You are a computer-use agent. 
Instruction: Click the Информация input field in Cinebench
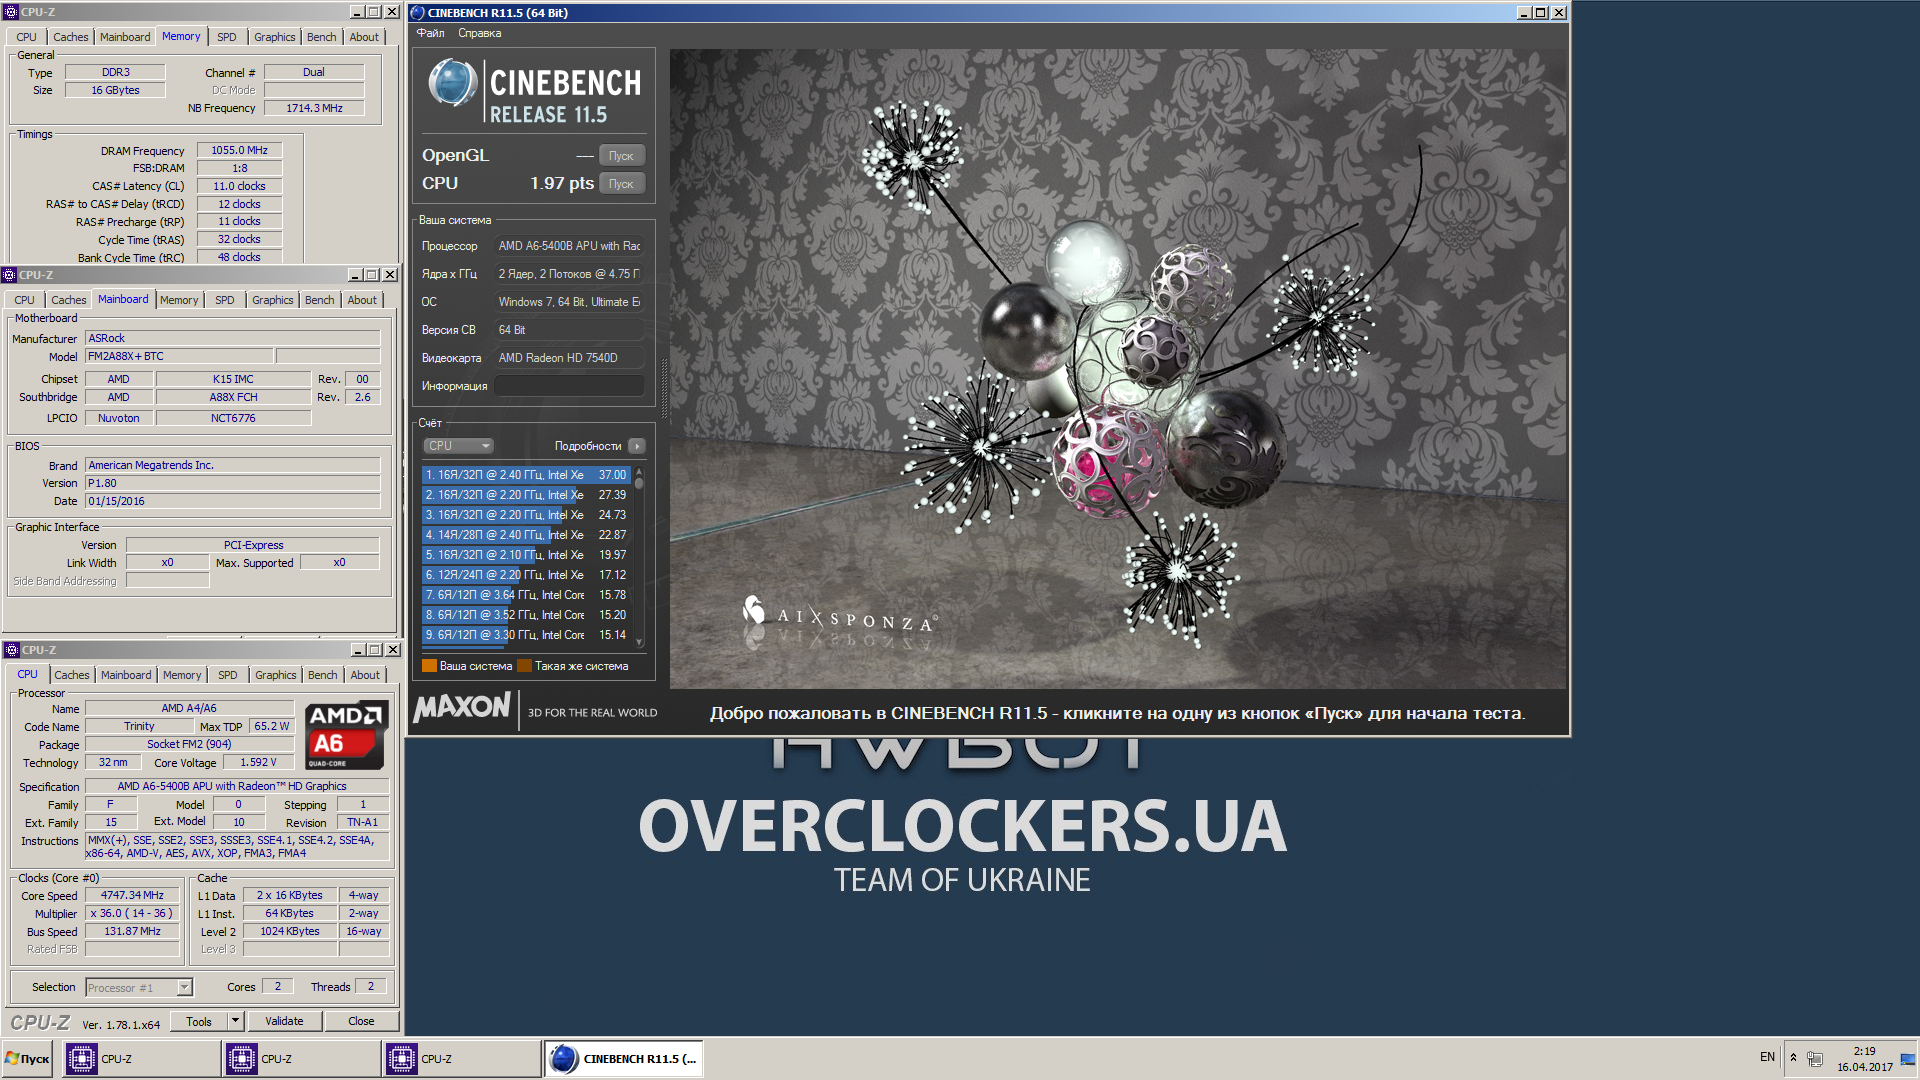569,386
